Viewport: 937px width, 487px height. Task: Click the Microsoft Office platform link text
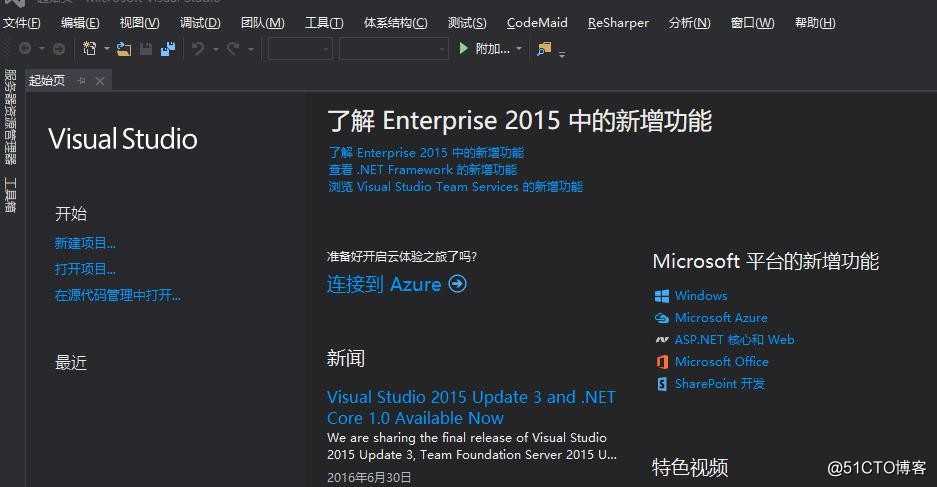(x=721, y=362)
